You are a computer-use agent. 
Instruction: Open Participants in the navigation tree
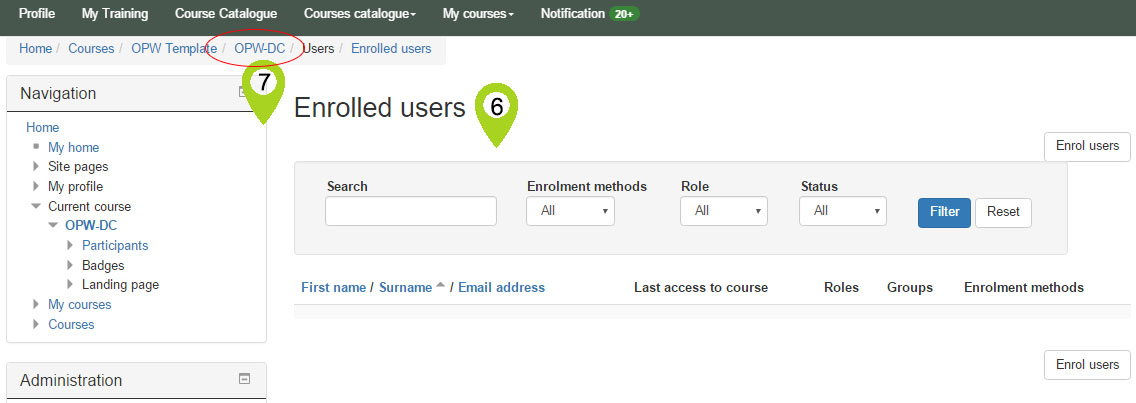pos(115,245)
